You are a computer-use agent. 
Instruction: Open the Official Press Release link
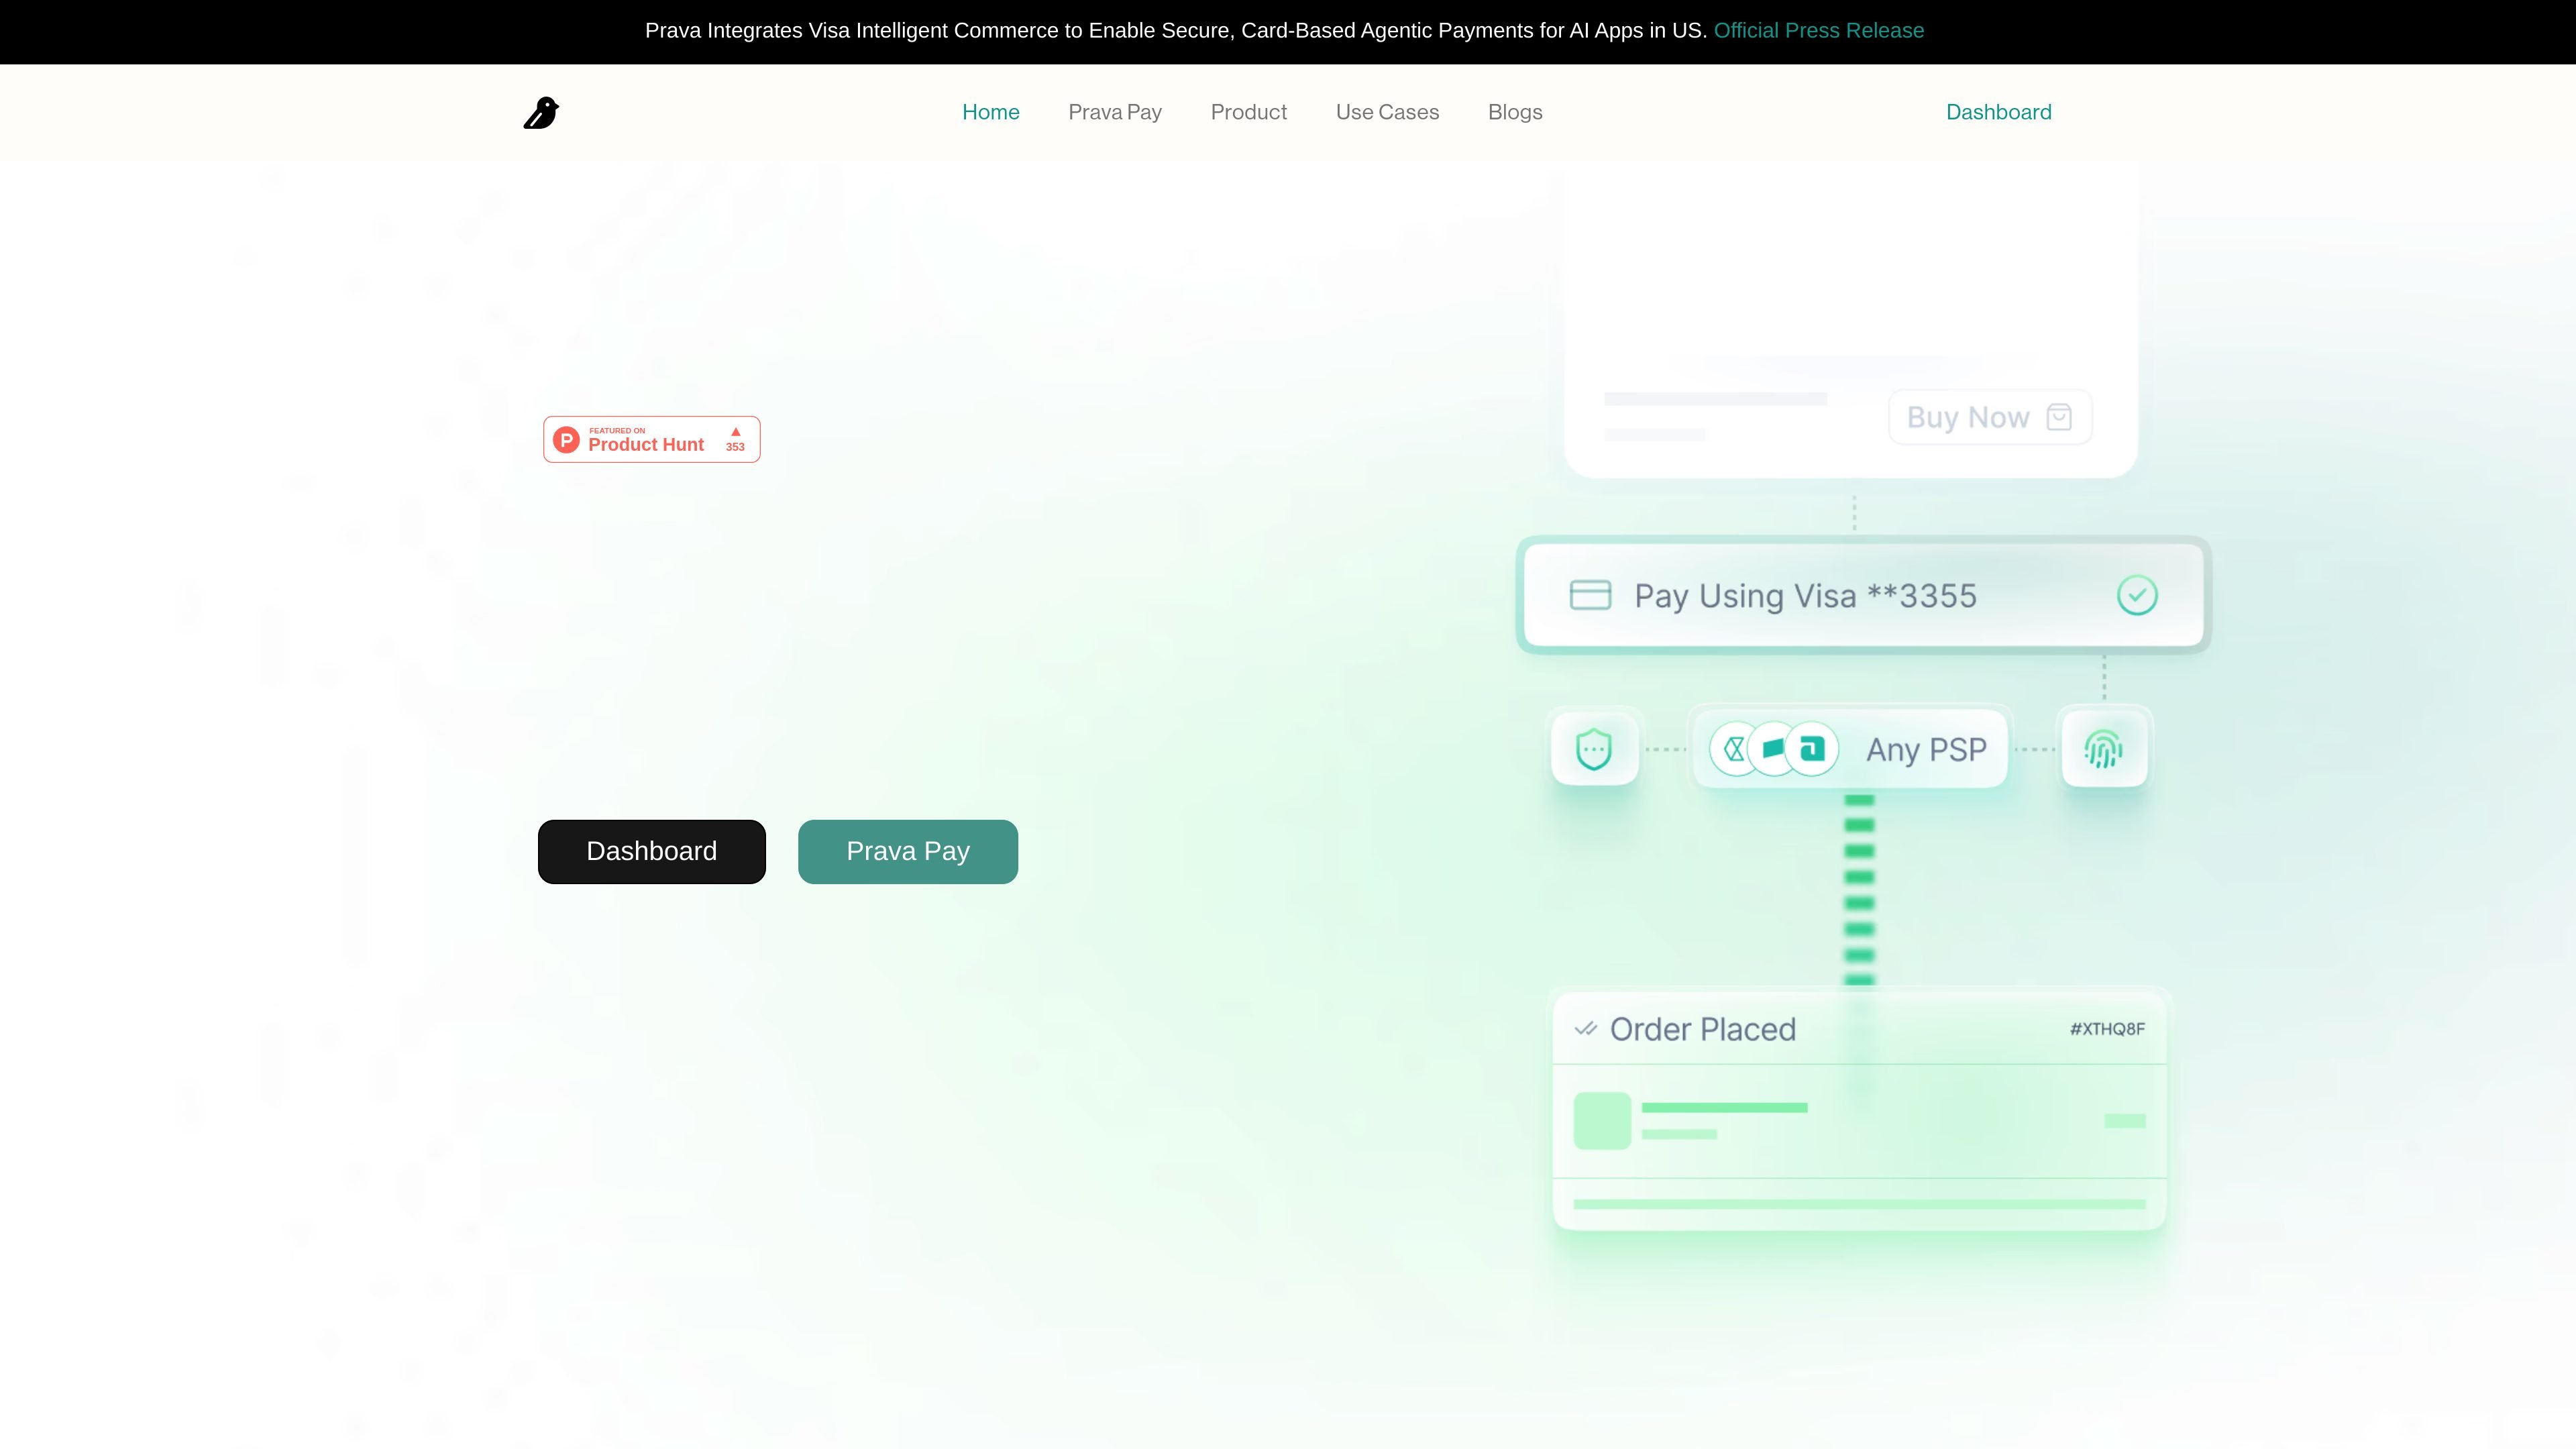1819,31
